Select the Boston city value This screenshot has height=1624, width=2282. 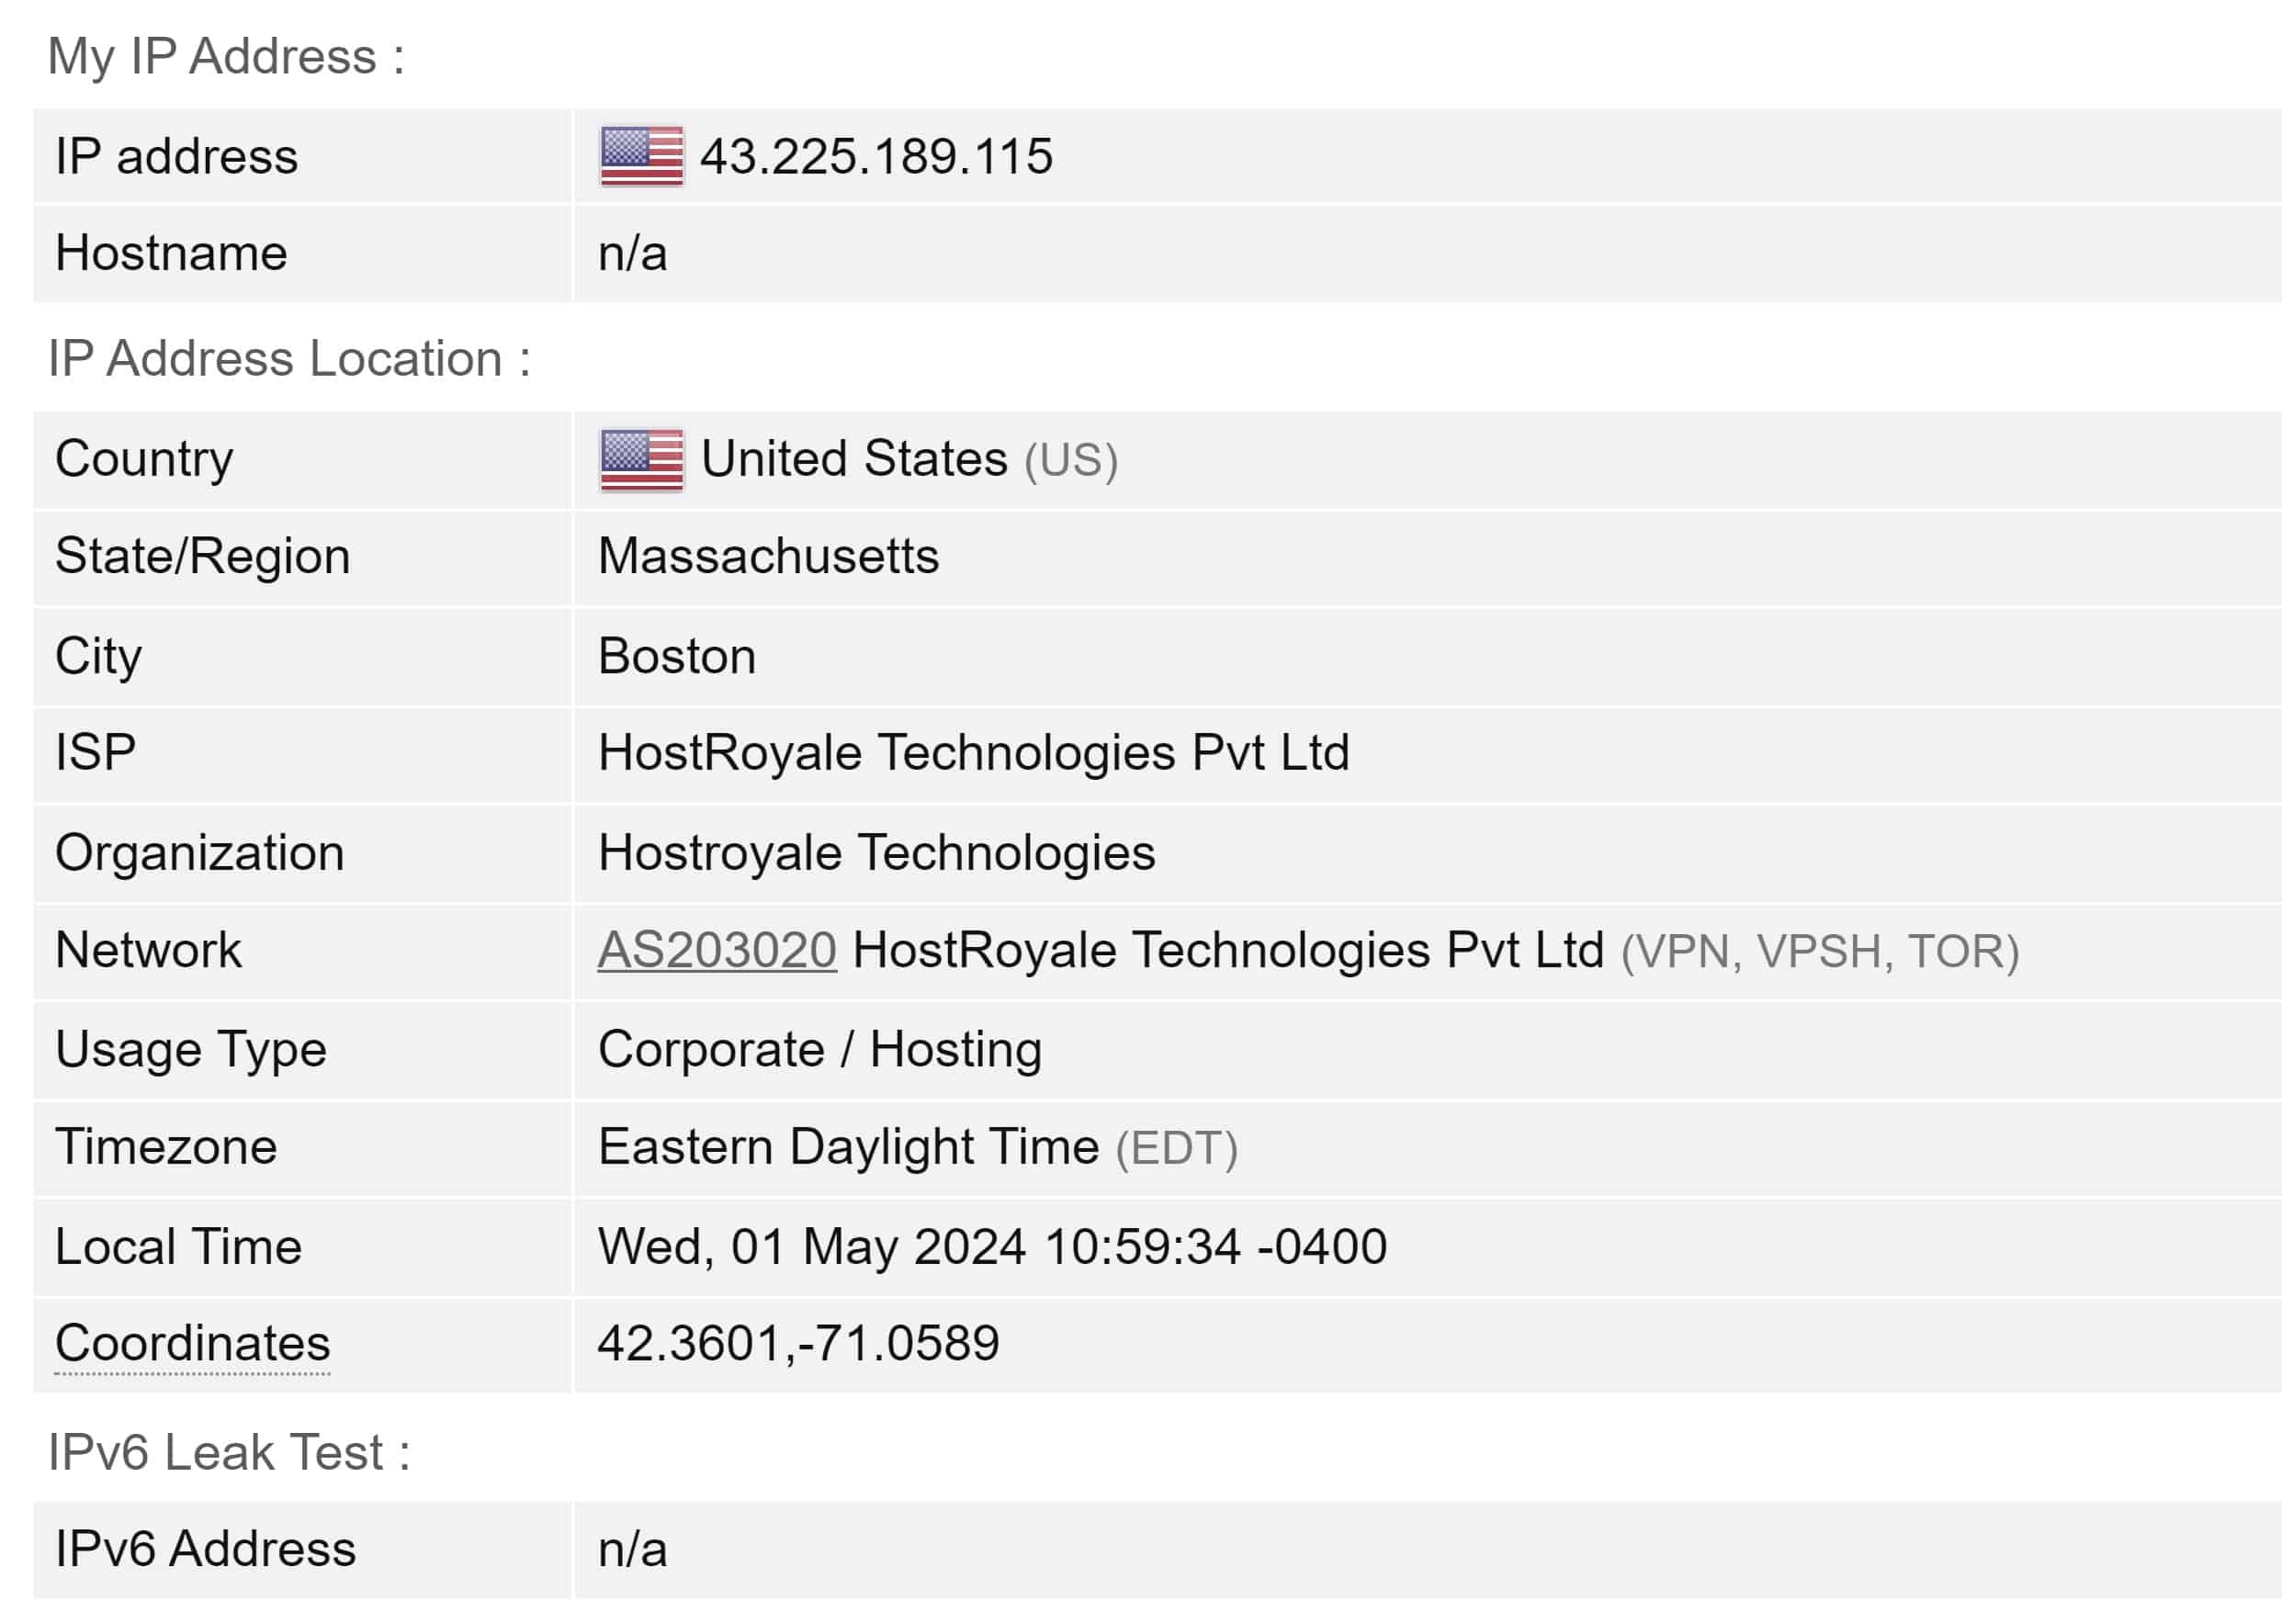coord(677,656)
